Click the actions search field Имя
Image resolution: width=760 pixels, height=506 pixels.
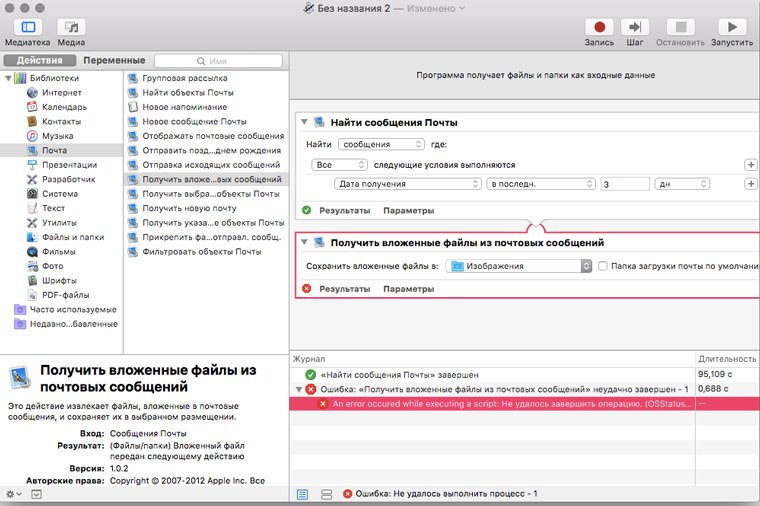(218, 61)
